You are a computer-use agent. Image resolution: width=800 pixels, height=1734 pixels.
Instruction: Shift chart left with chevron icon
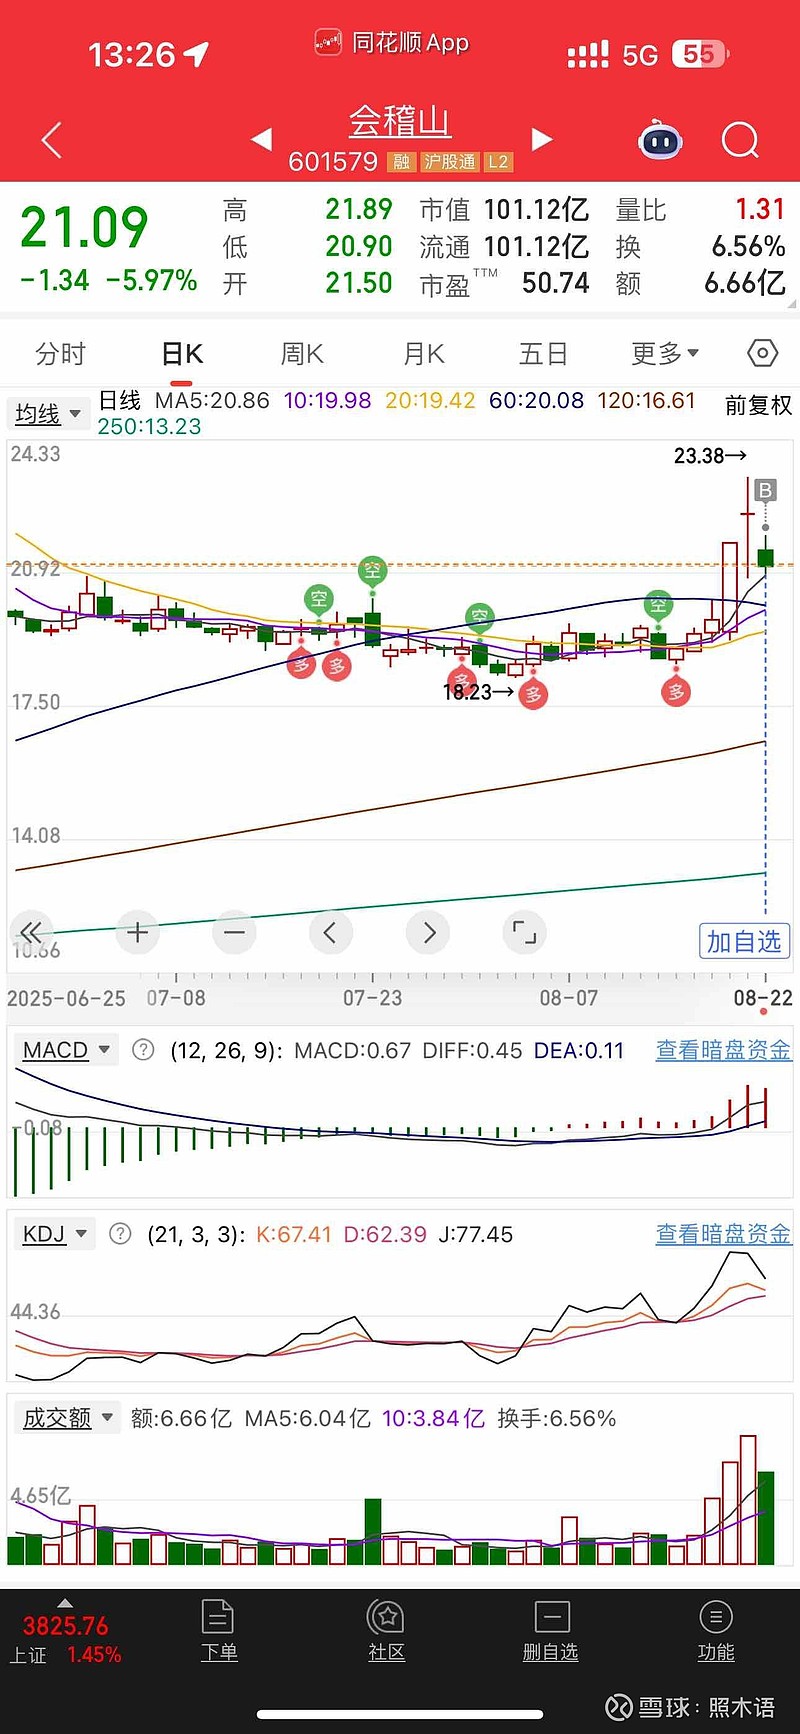point(330,933)
